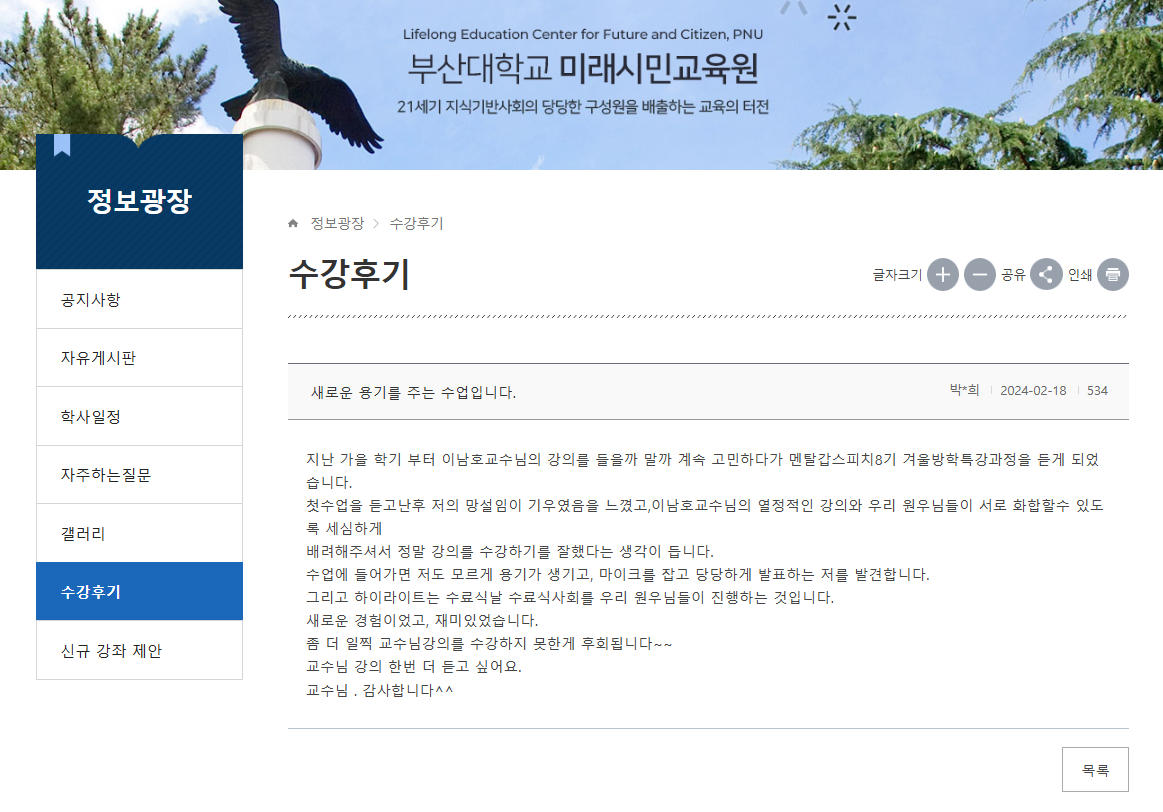Open the share icon

click(1046, 274)
